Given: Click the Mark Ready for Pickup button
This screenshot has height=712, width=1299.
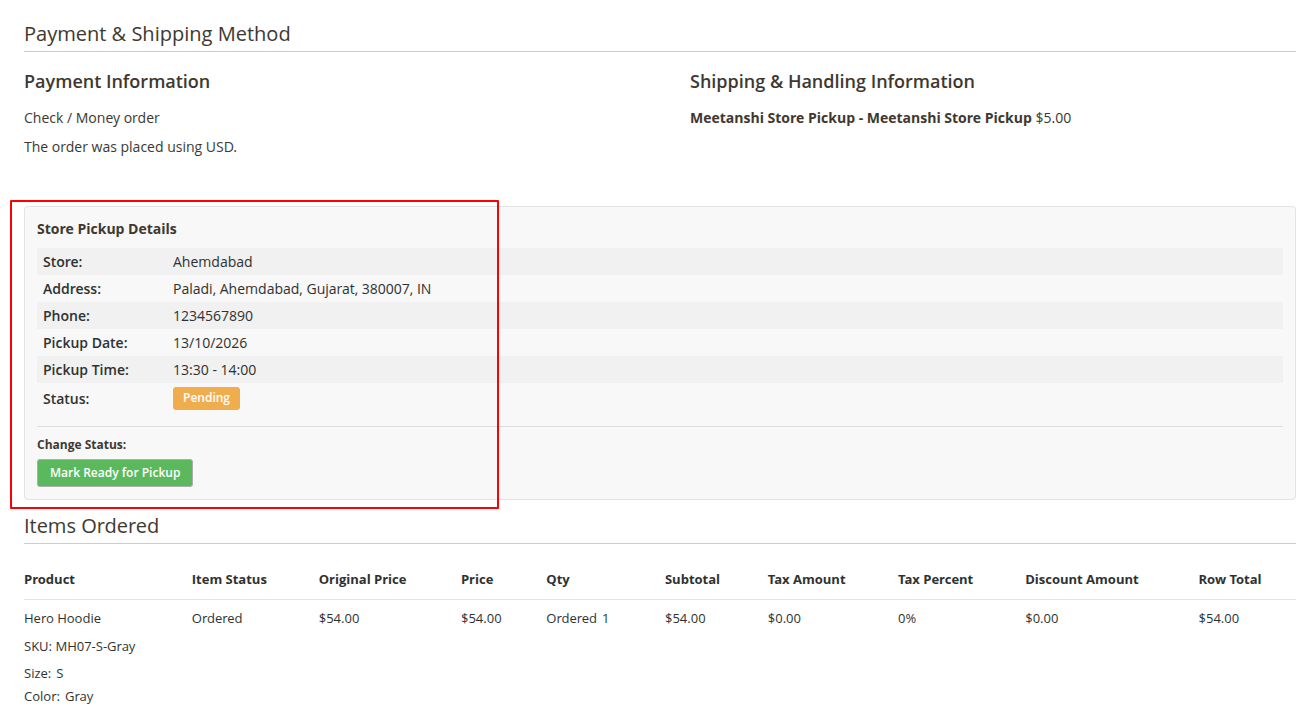Looking at the screenshot, I should pos(115,473).
